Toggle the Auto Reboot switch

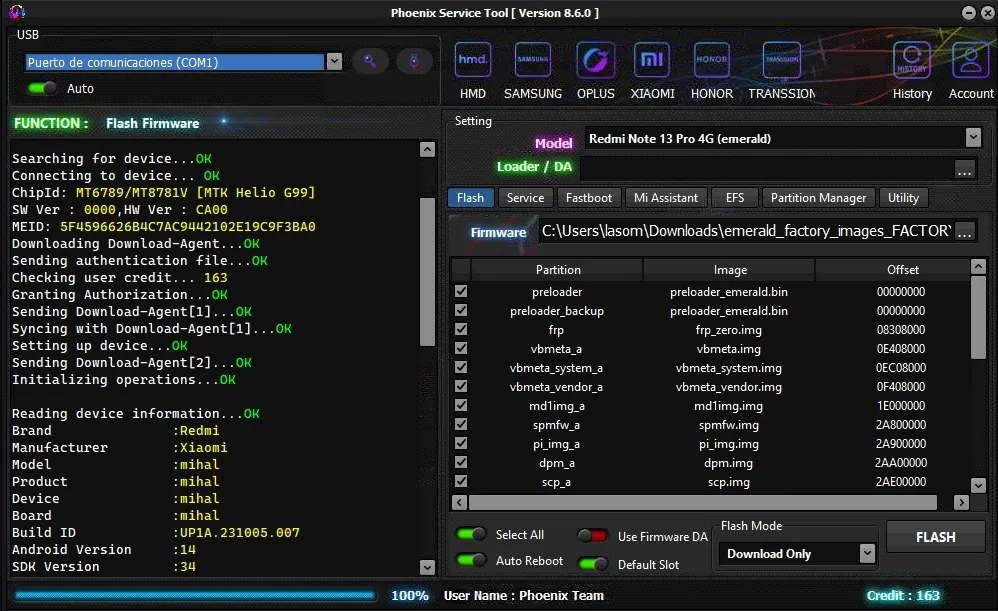point(472,560)
